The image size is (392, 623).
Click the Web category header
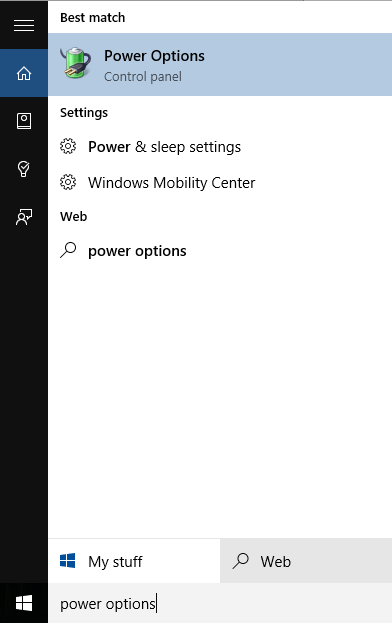click(x=73, y=217)
